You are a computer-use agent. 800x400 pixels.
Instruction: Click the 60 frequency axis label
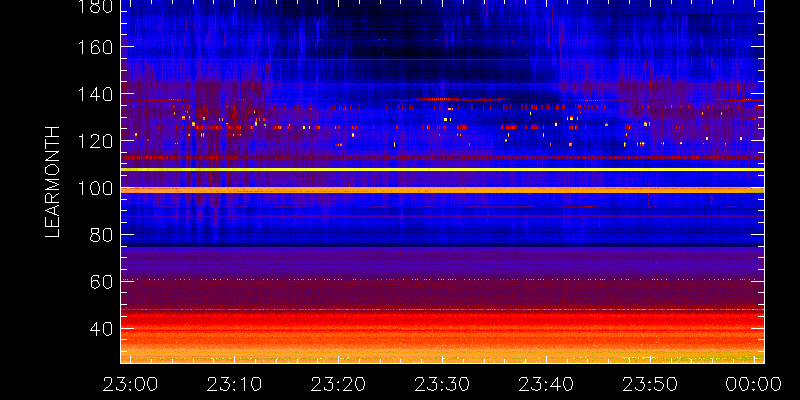coord(101,282)
